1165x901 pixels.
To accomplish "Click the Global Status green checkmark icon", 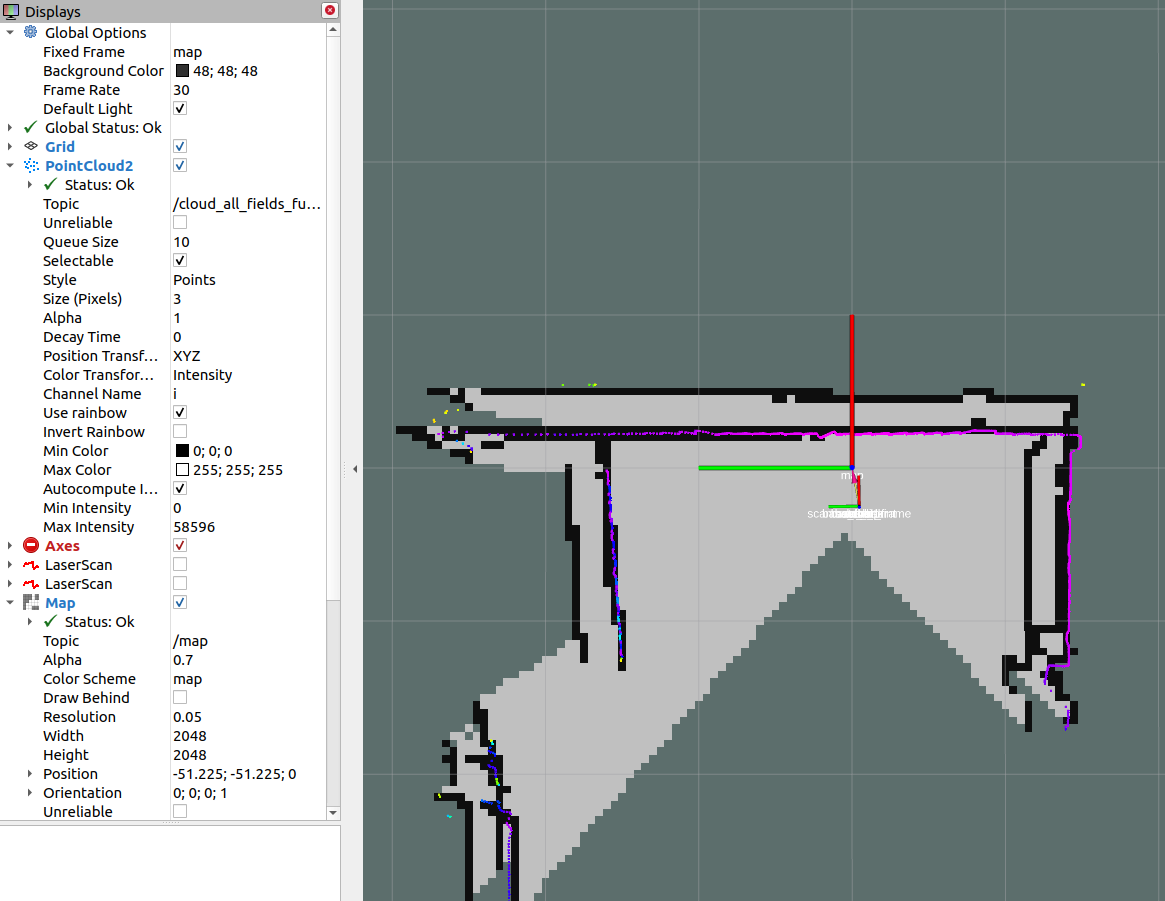I will click(30, 128).
